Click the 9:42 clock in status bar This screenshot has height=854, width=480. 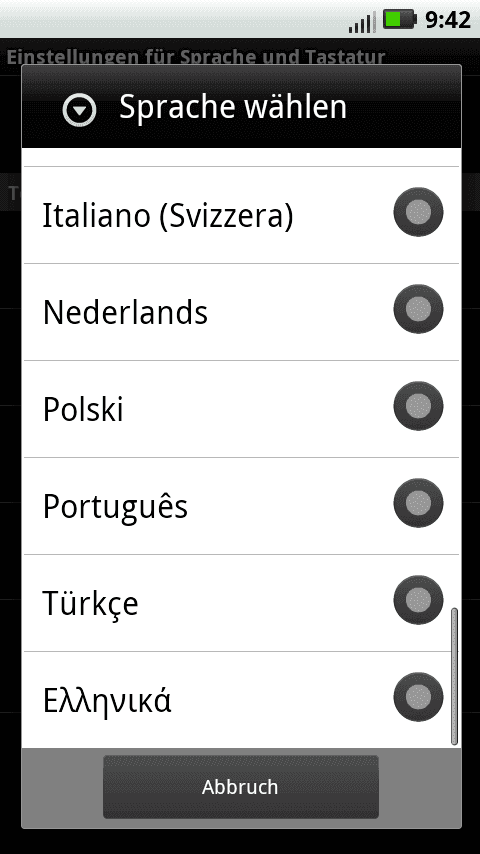coord(447,20)
